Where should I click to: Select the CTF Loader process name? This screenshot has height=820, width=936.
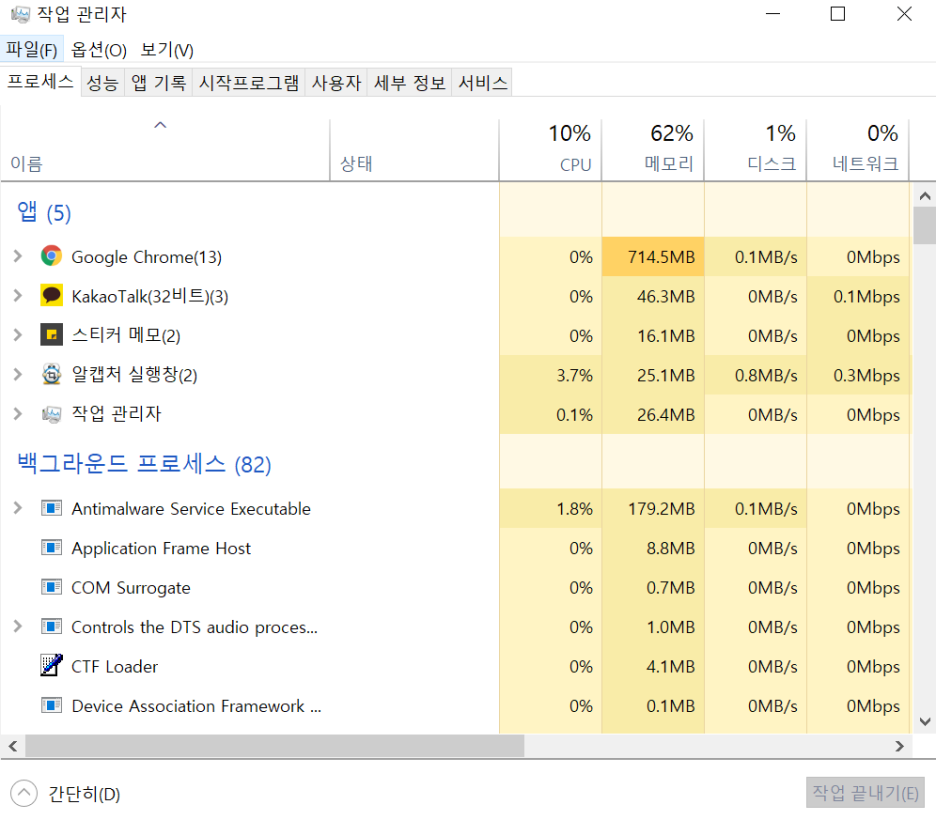click(115, 667)
